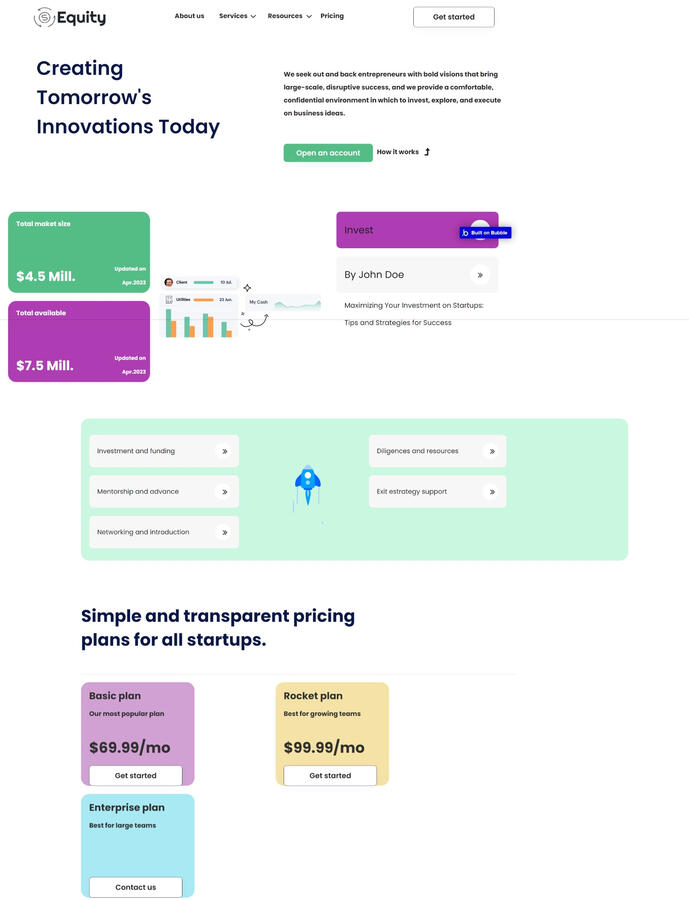Expand the Services dropdown menu
689x900 pixels.
click(x=237, y=16)
